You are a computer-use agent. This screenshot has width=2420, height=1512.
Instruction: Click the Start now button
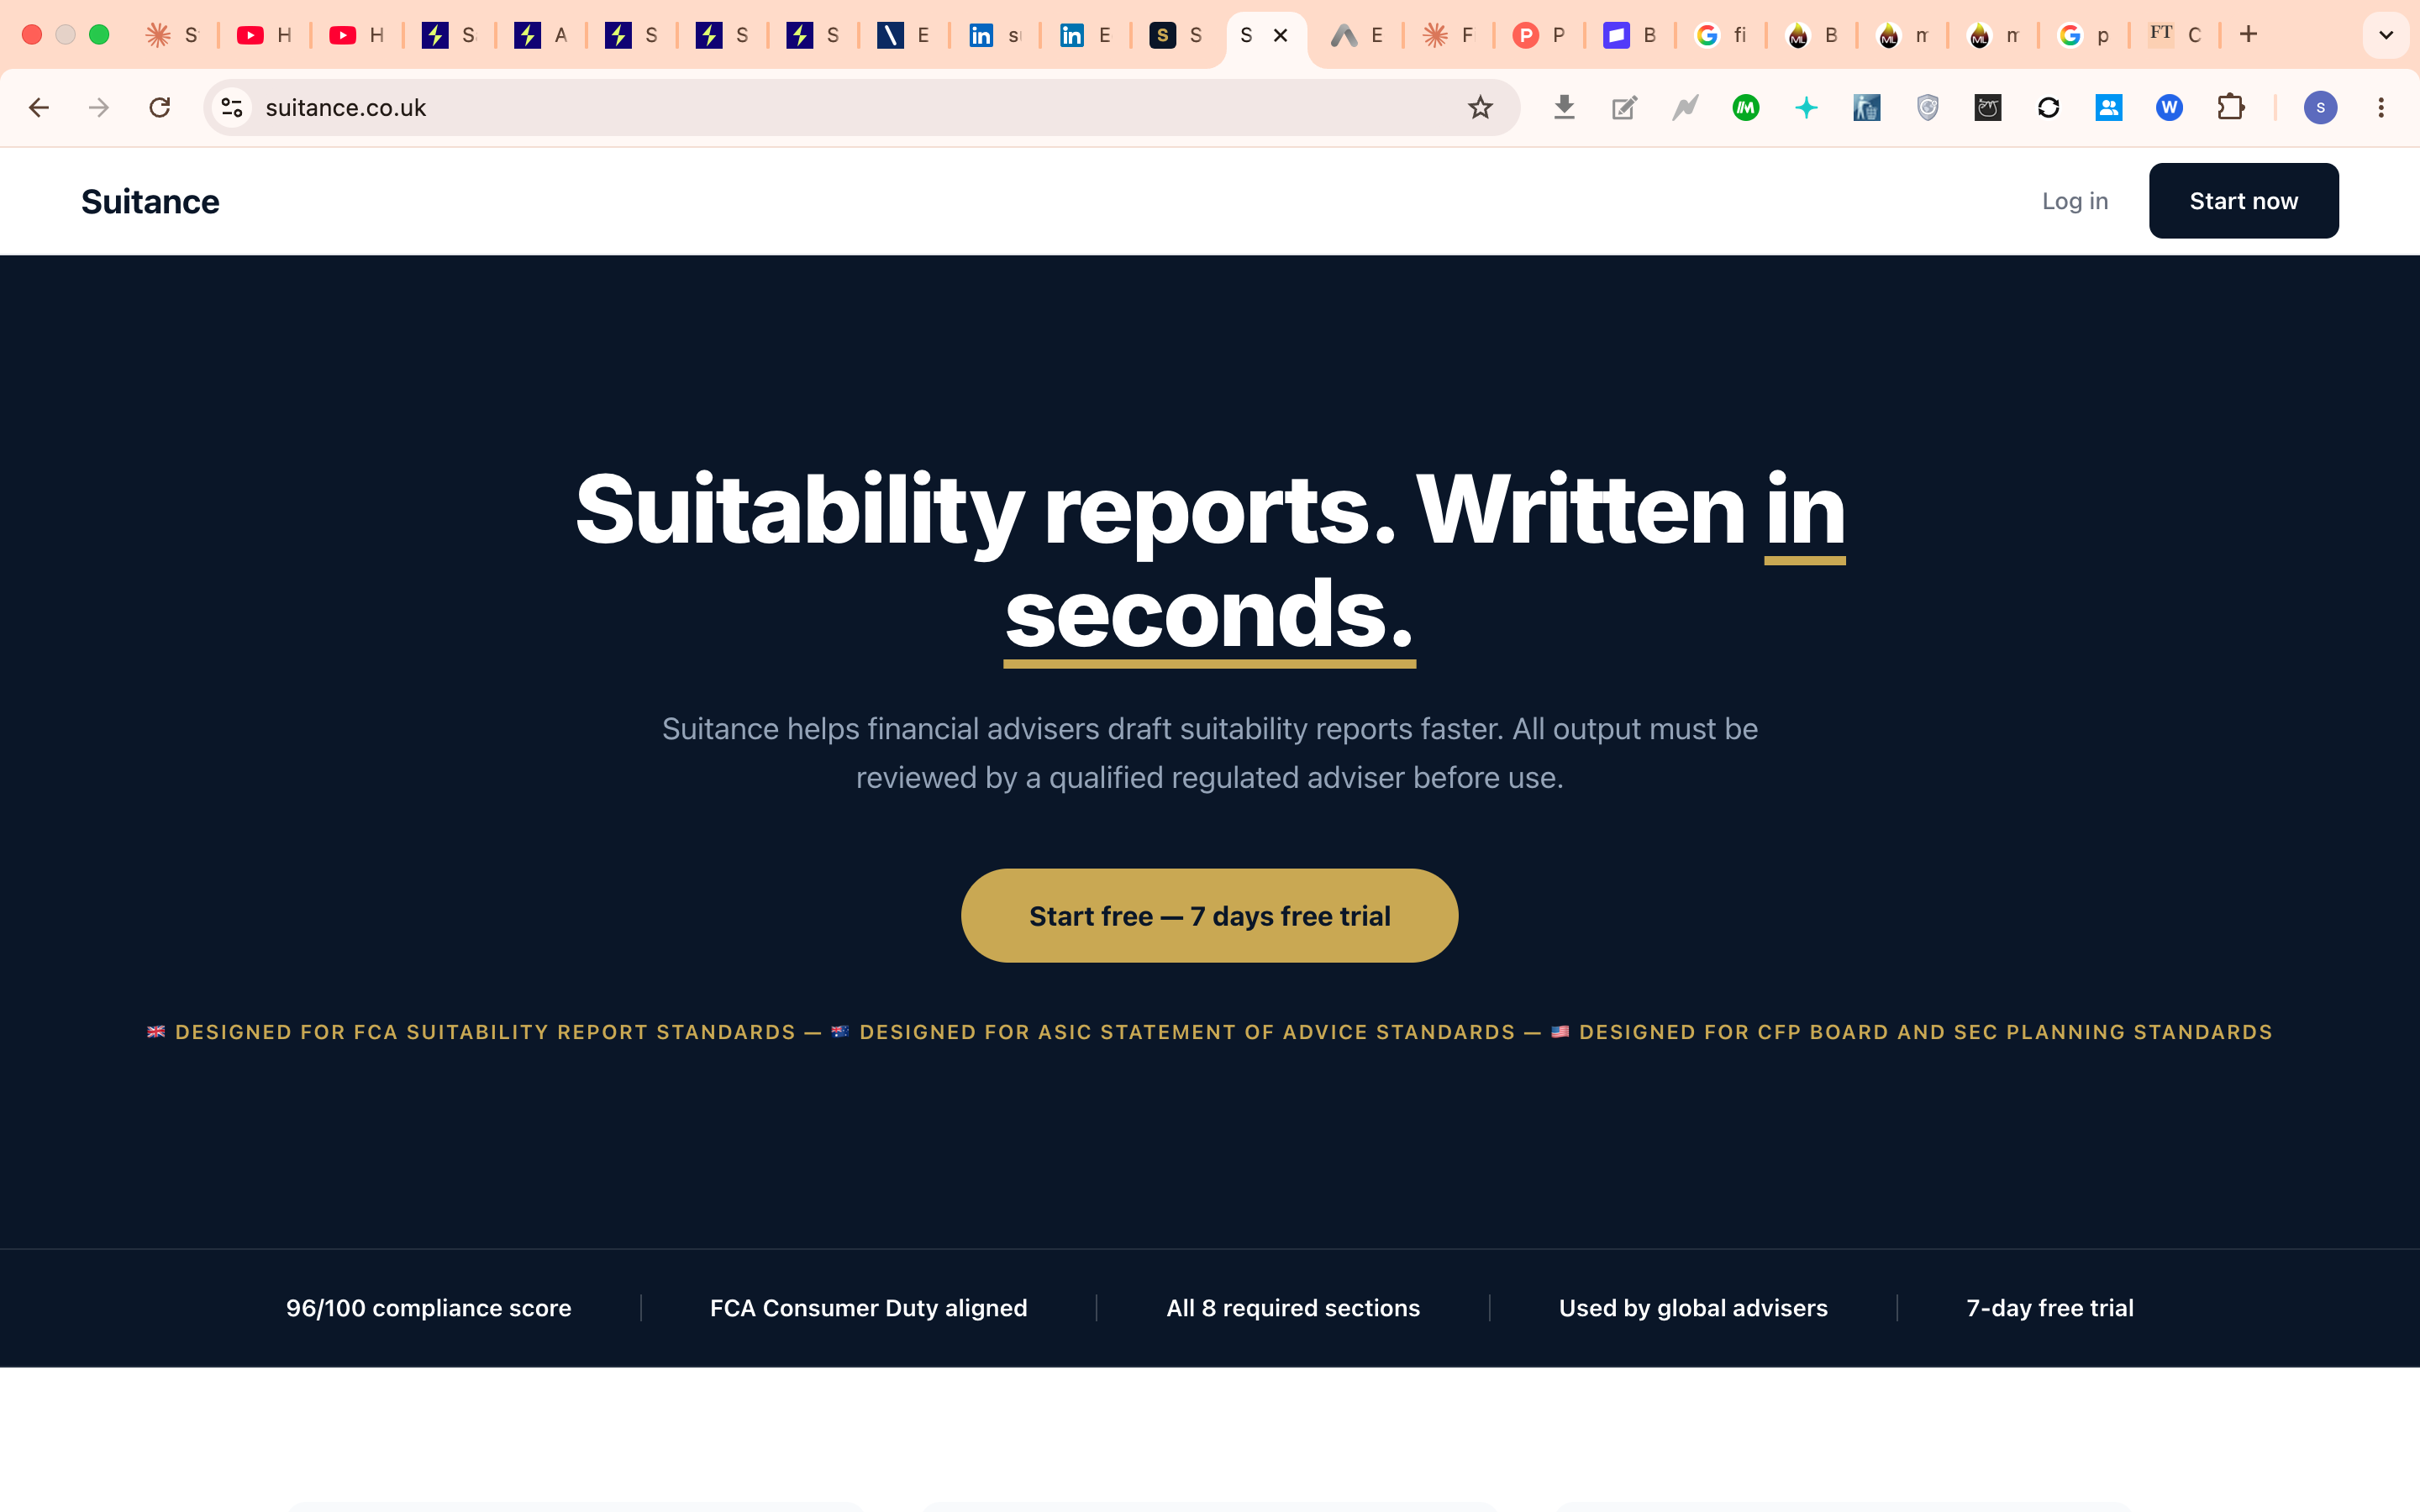(2243, 201)
